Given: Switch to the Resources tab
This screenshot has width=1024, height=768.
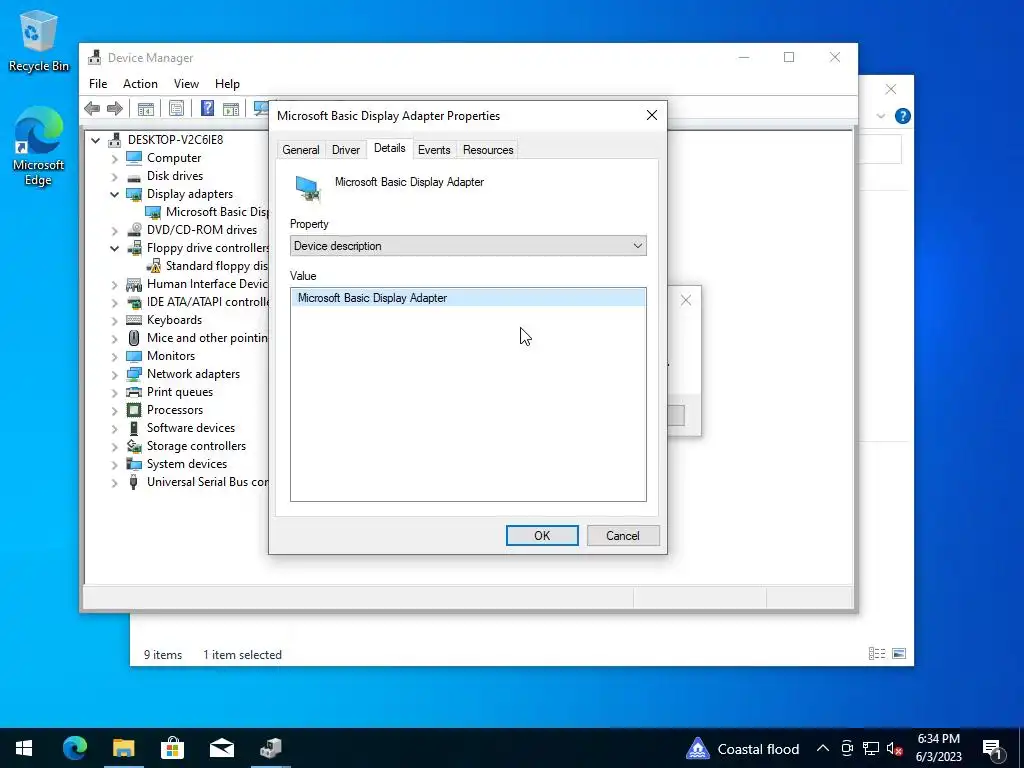Looking at the screenshot, I should [488, 150].
